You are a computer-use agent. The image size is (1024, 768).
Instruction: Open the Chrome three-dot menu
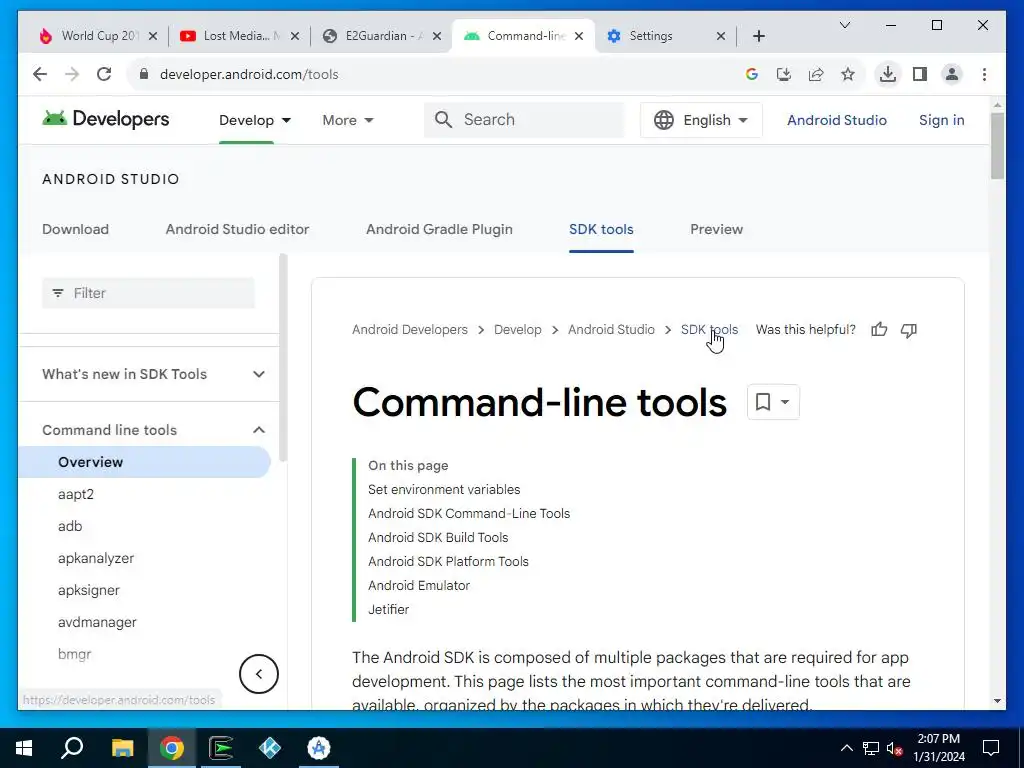tap(984, 74)
